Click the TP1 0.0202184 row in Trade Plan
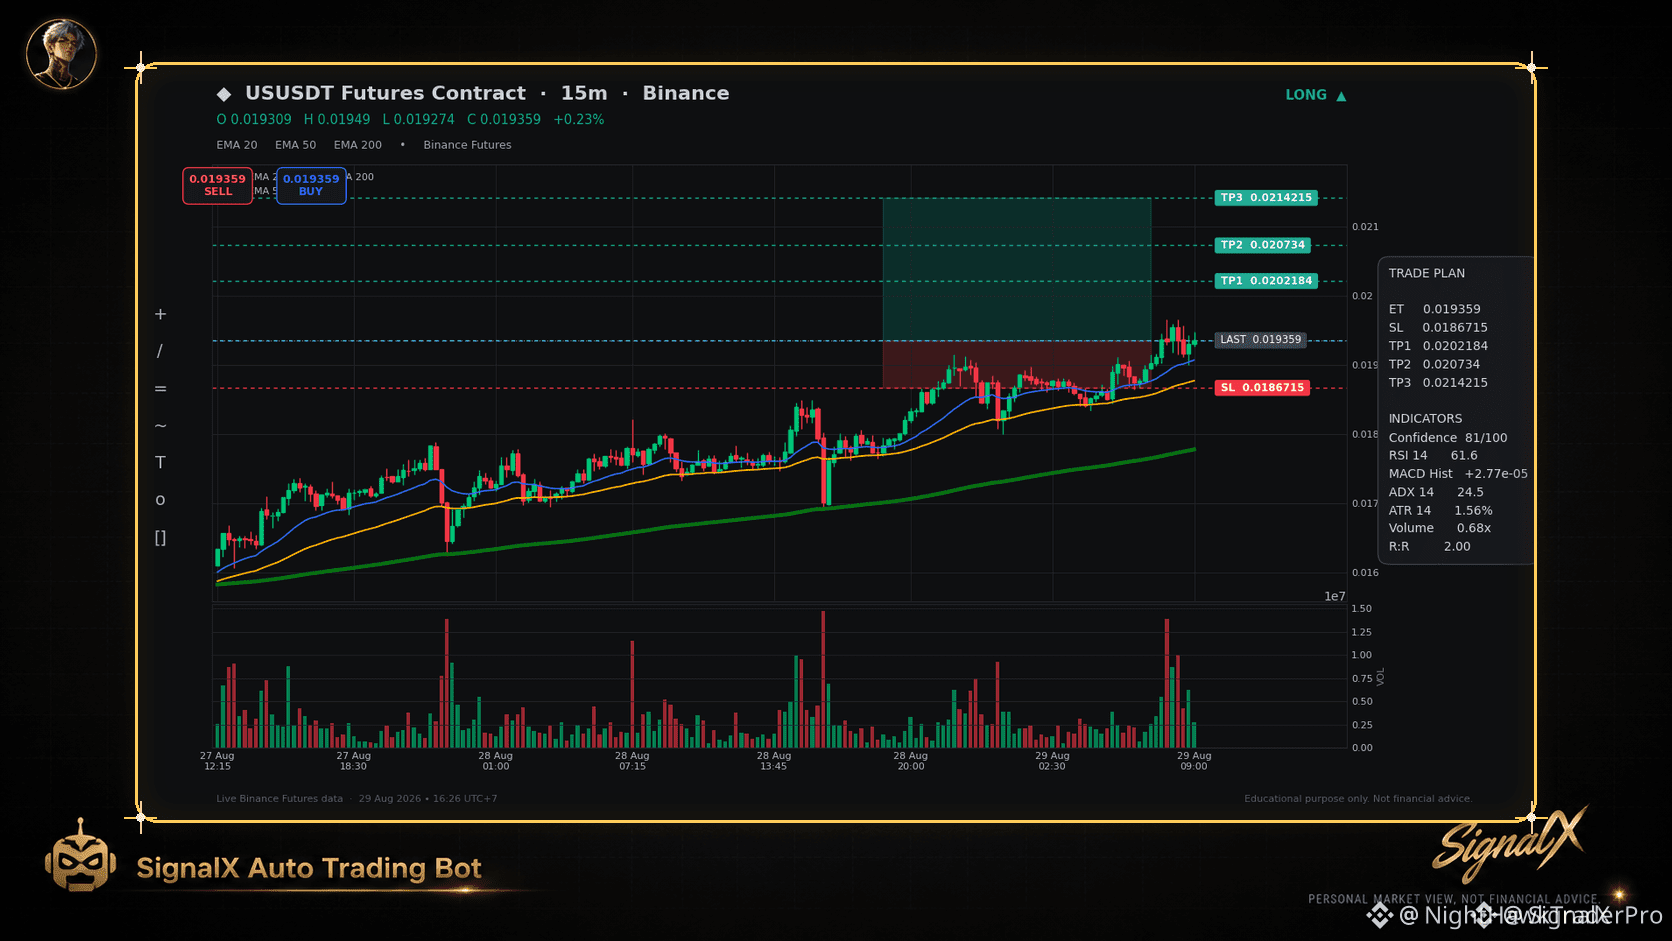 tap(1438, 346)
